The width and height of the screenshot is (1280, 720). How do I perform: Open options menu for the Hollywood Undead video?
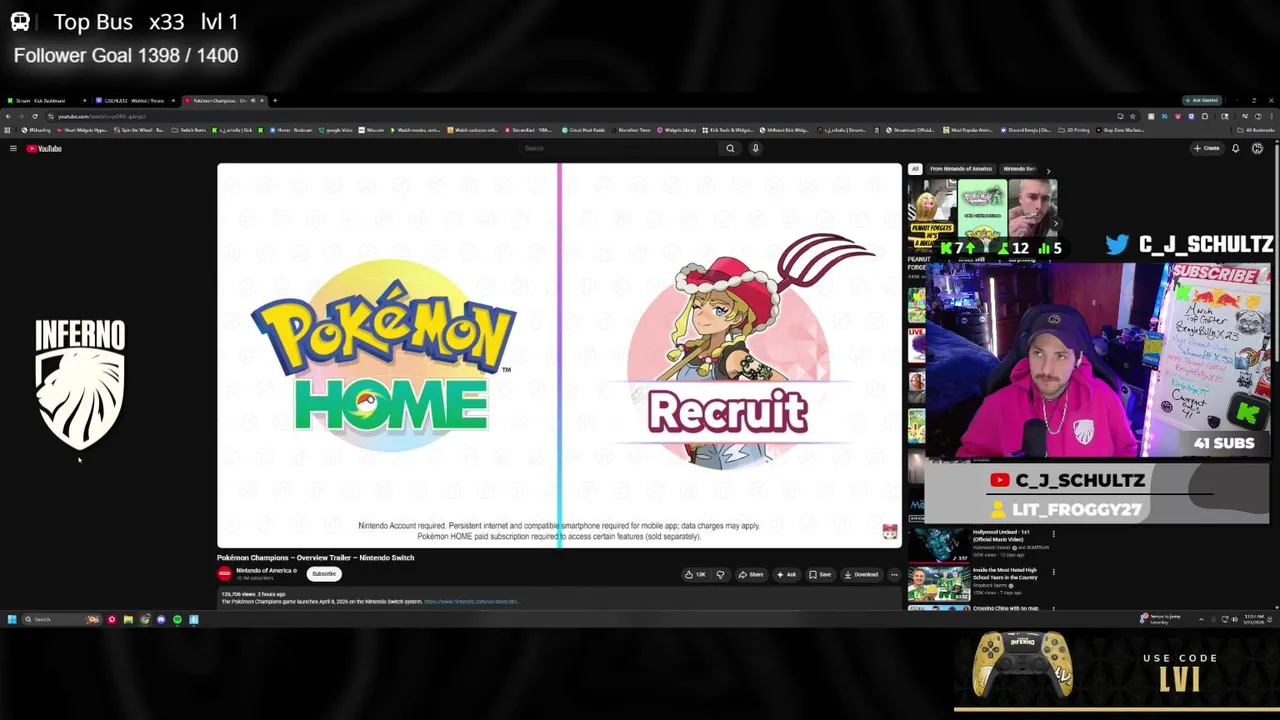coord(1054,534)
